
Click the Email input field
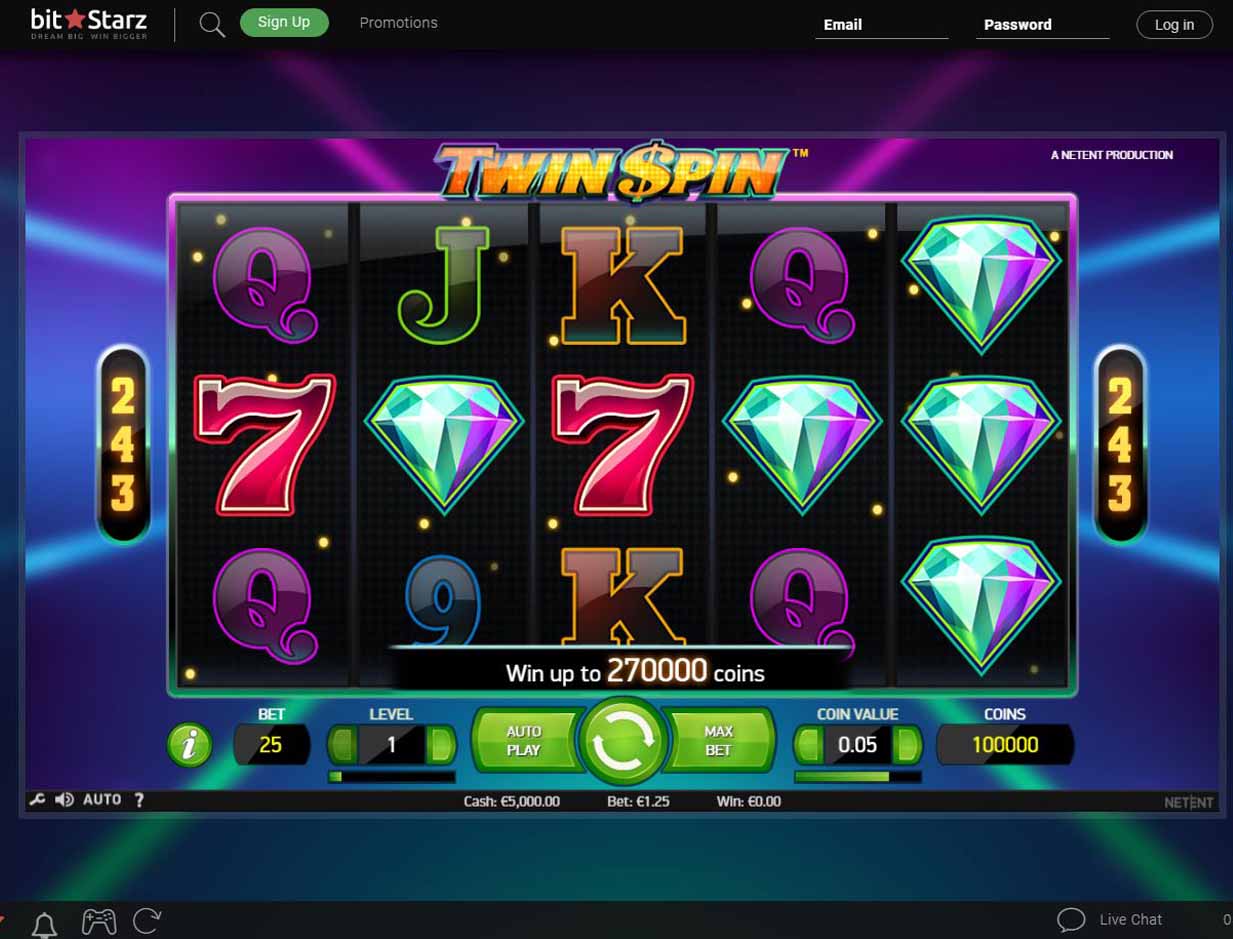click(881, 25)
